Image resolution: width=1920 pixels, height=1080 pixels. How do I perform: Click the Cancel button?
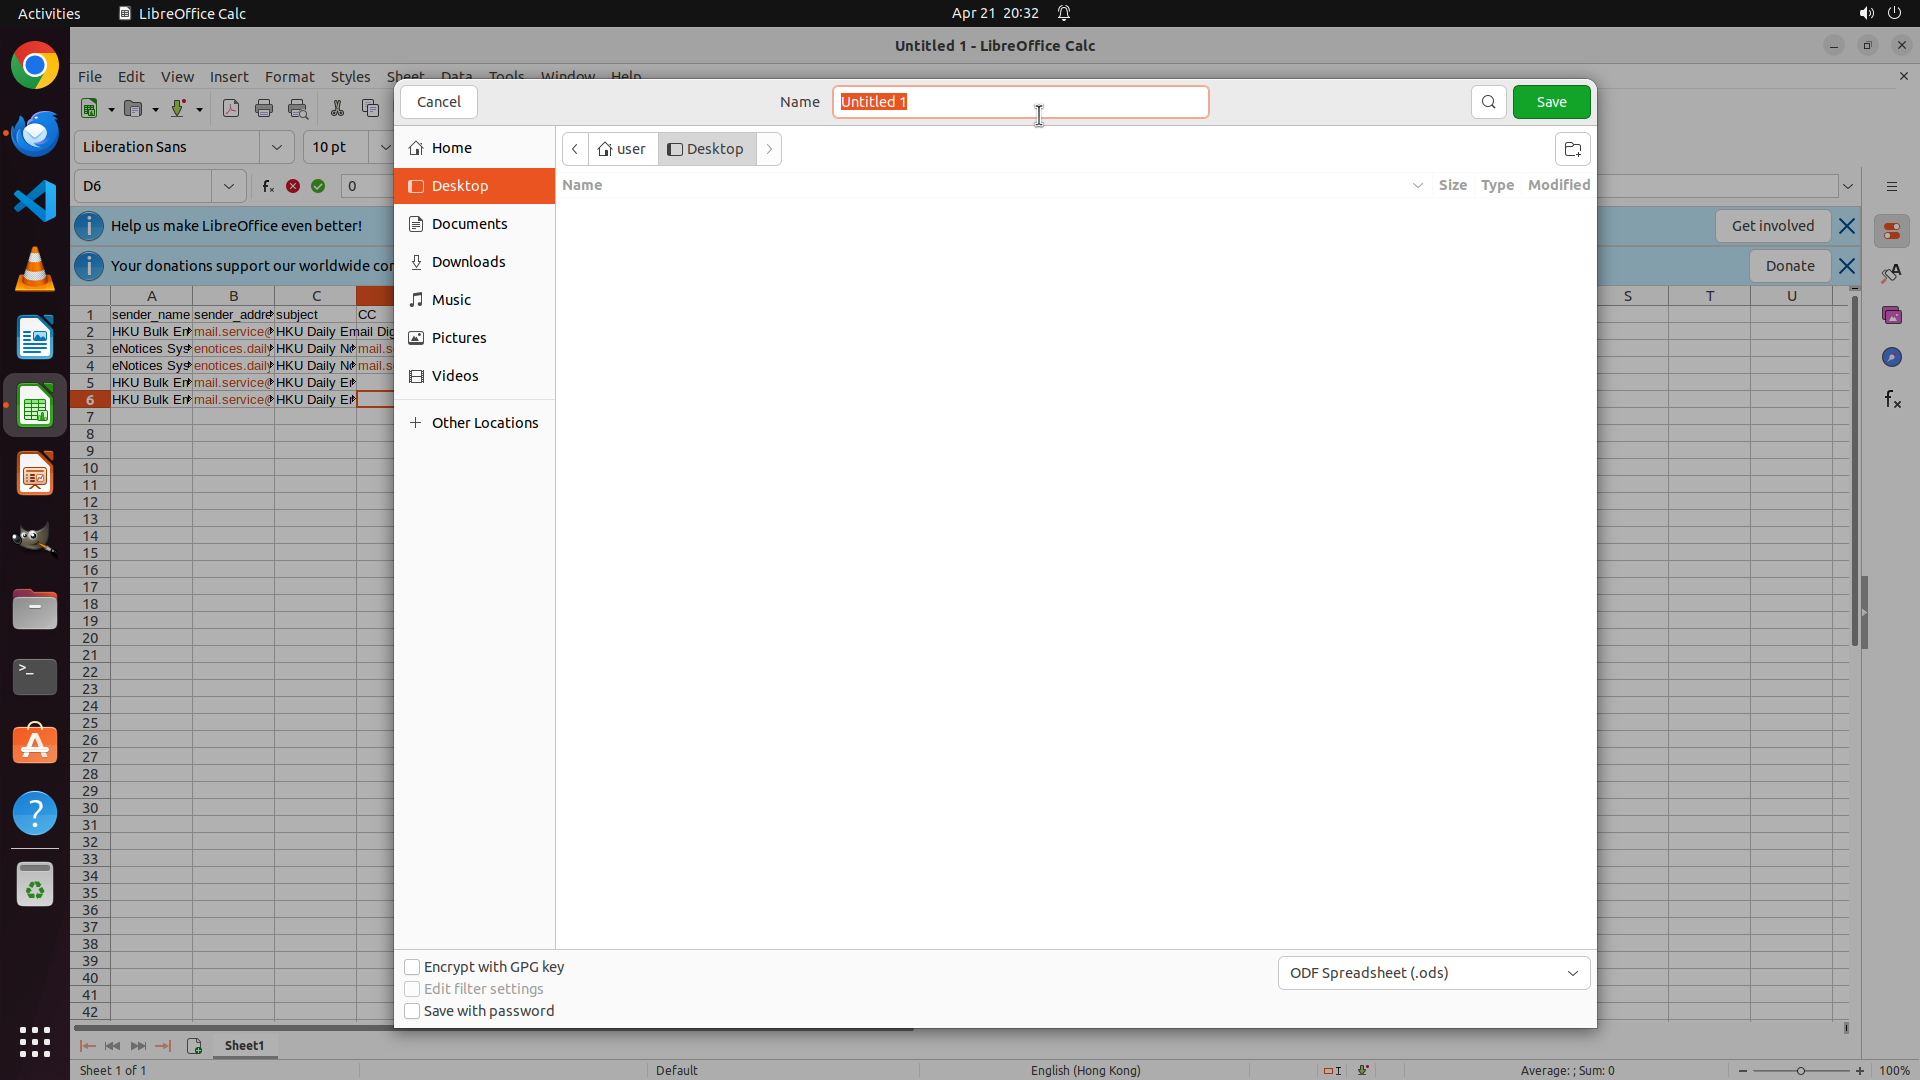[438, 102]
